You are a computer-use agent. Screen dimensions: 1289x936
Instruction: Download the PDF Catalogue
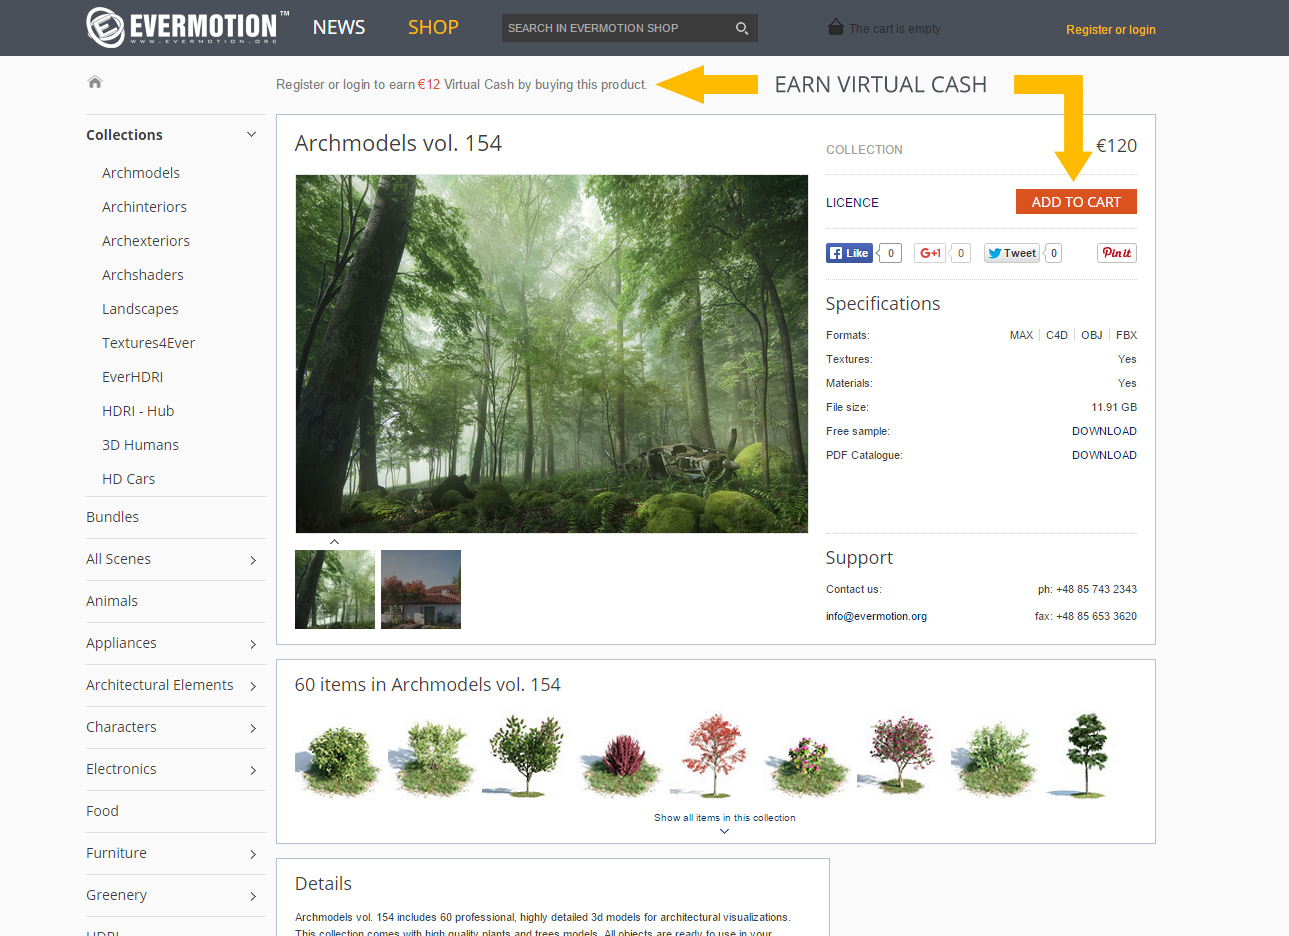tap(1104, 455)
